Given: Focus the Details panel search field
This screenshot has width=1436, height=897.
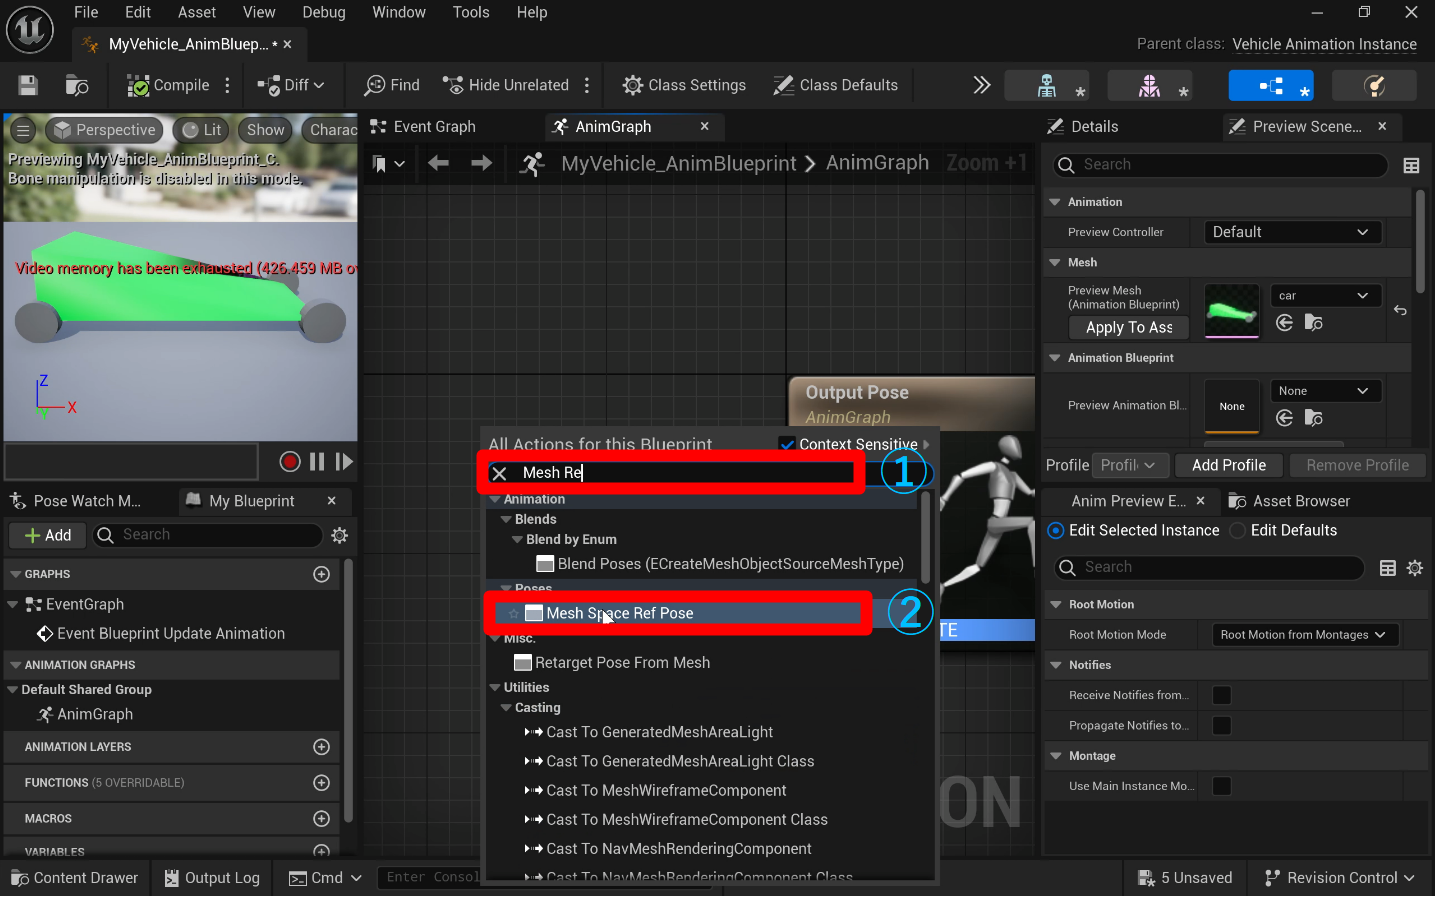Looking at the screenshot, I should (1220, 165).
